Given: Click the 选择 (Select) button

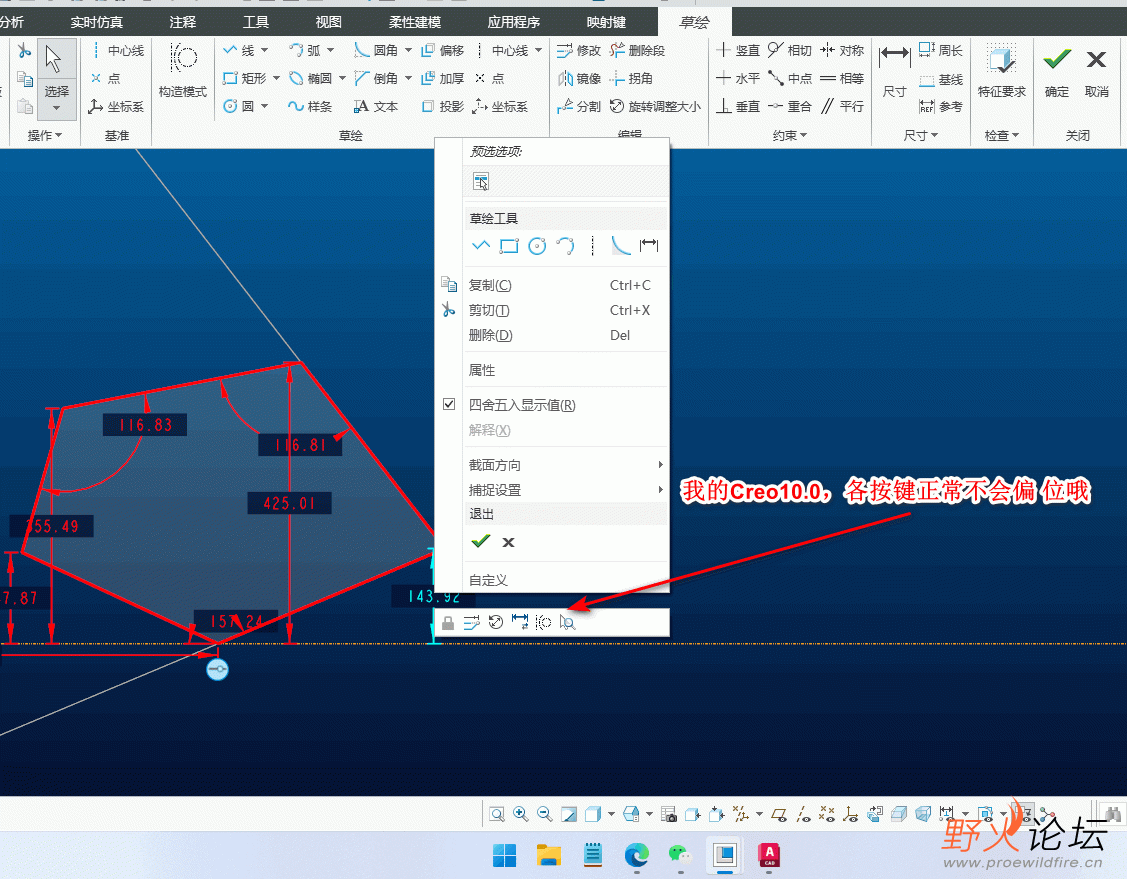Looking at the screenshot, I should pyautogui.click(x=56, y=79).
